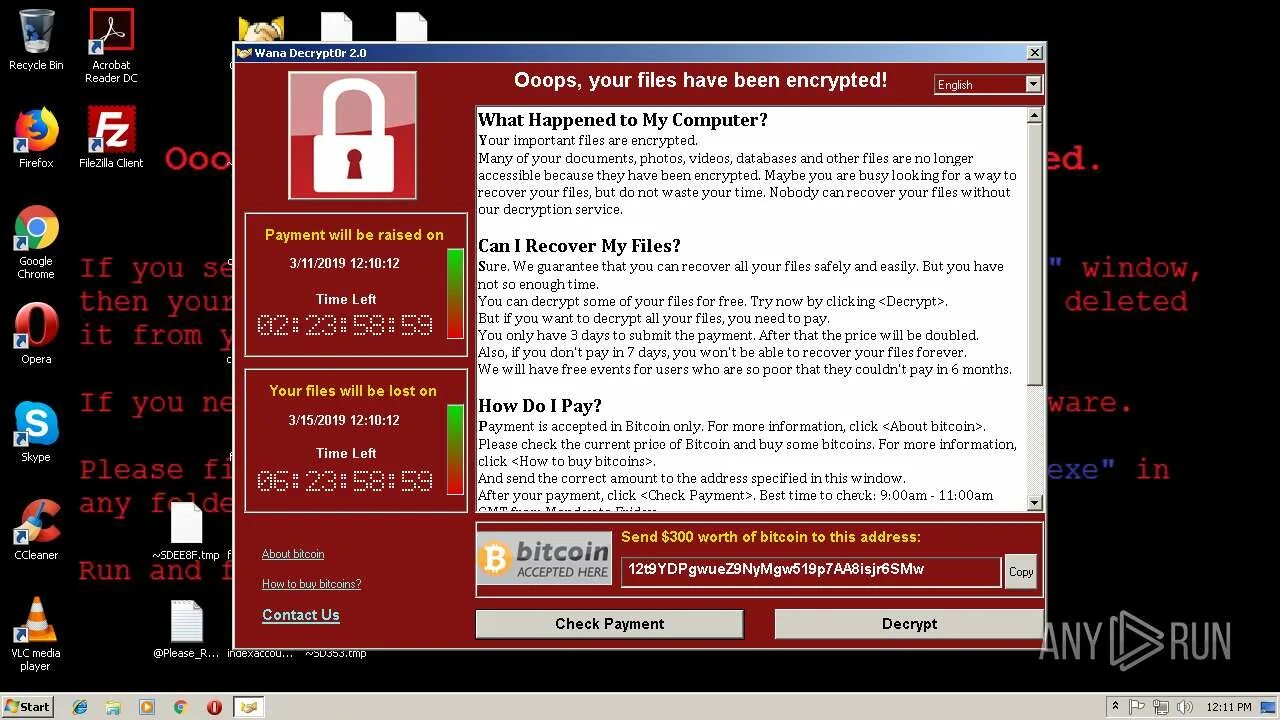Open Firefox desktop shortcut
The image size is (1280, 720).
36,138
